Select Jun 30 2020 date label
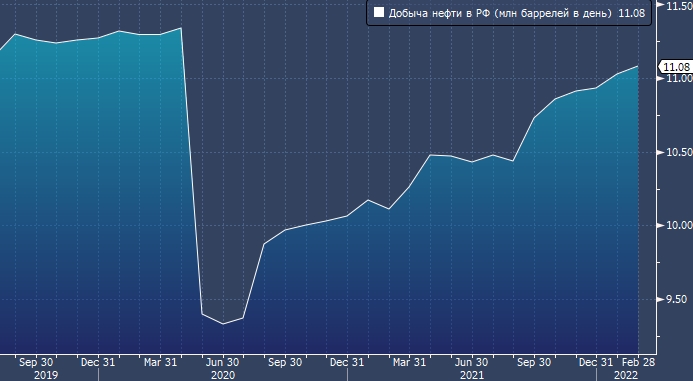The width and height of the screenshot is (693, 381). (223, 362)
